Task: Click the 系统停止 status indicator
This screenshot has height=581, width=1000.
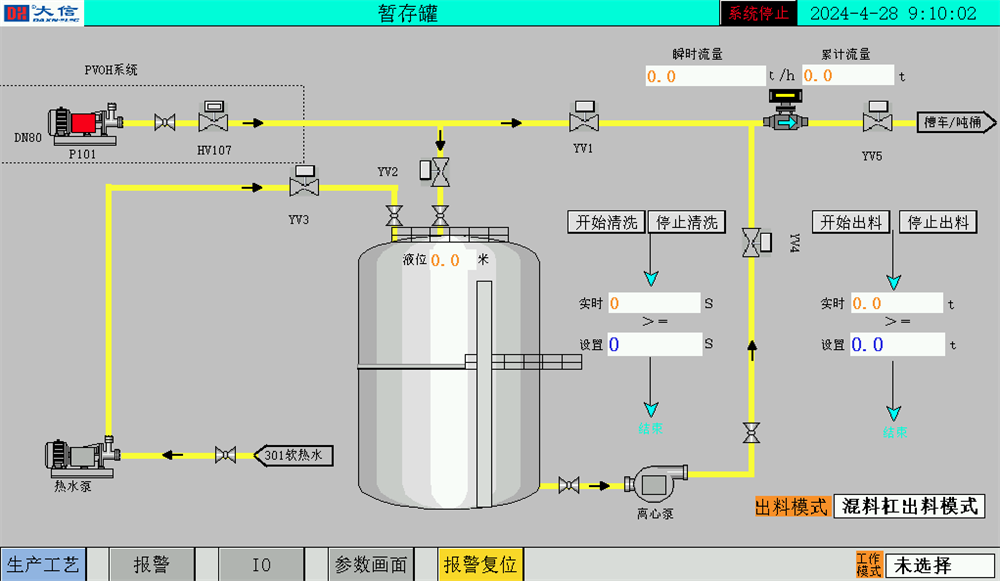Action: click(759, 13)
